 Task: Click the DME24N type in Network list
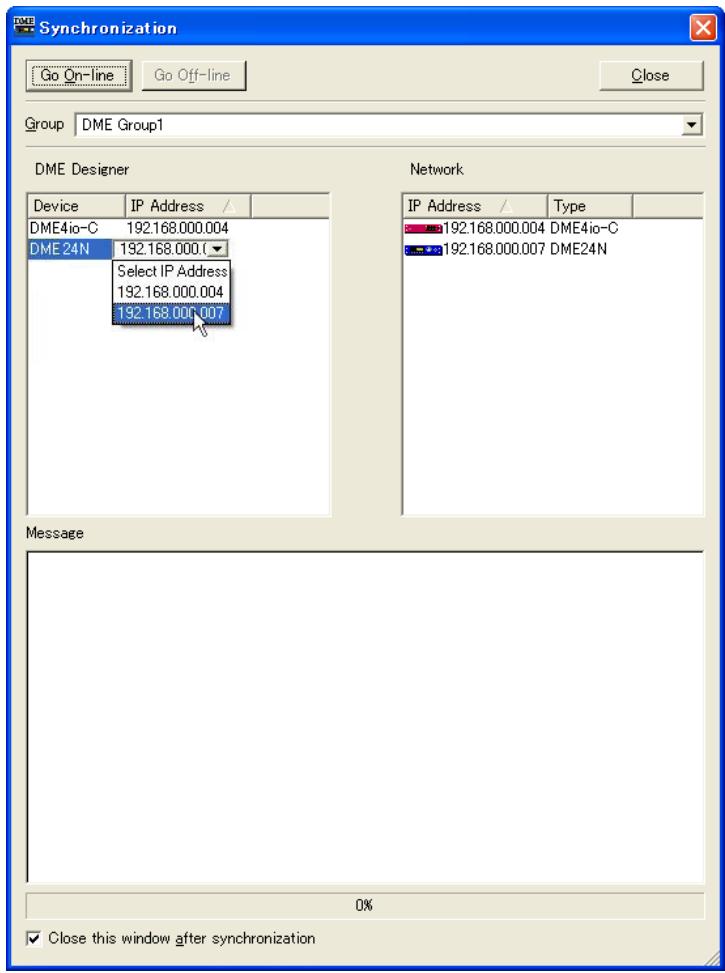tap(579, 249)
